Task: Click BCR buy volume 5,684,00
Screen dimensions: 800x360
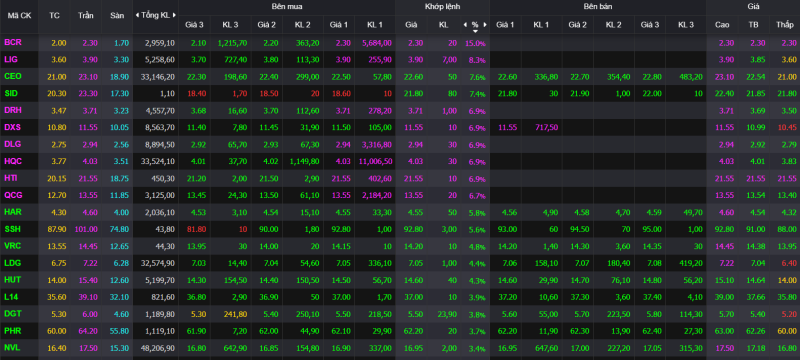Action: click(377, 43)
